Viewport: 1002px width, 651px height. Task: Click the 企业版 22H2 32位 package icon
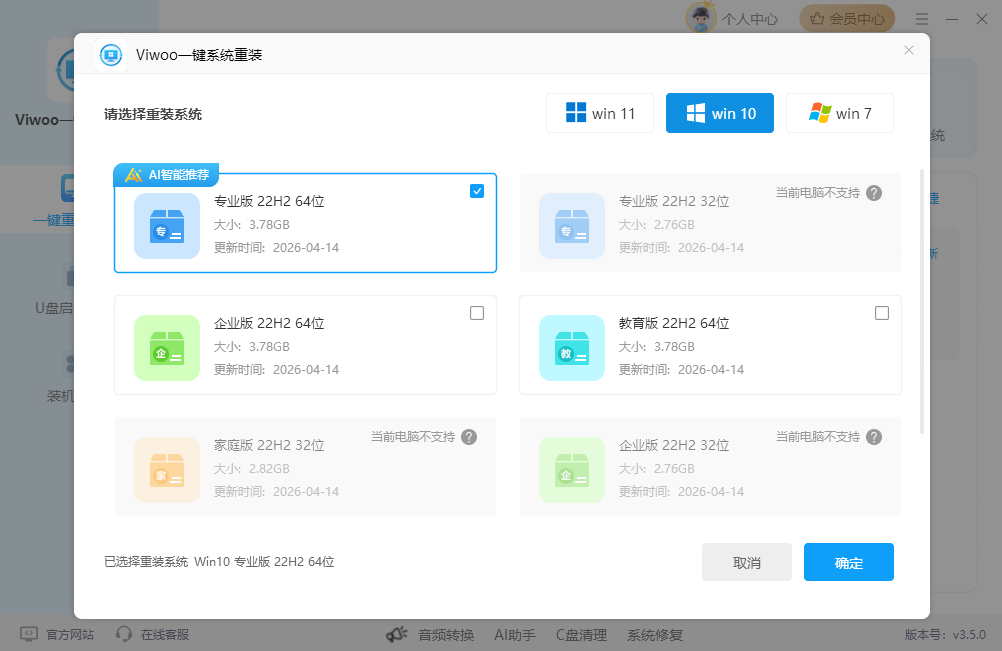click(572, 470)
